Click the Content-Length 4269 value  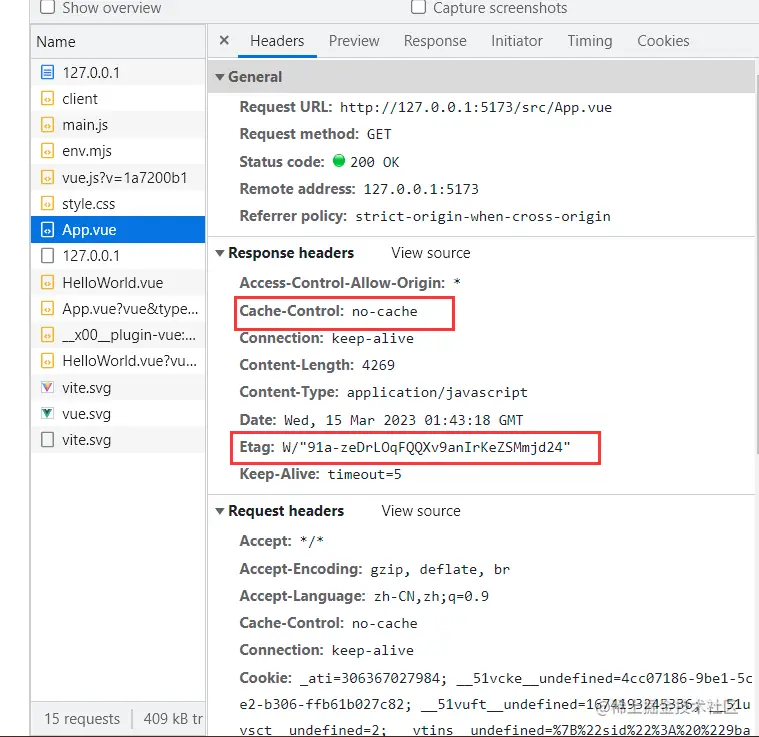point(378,365)
